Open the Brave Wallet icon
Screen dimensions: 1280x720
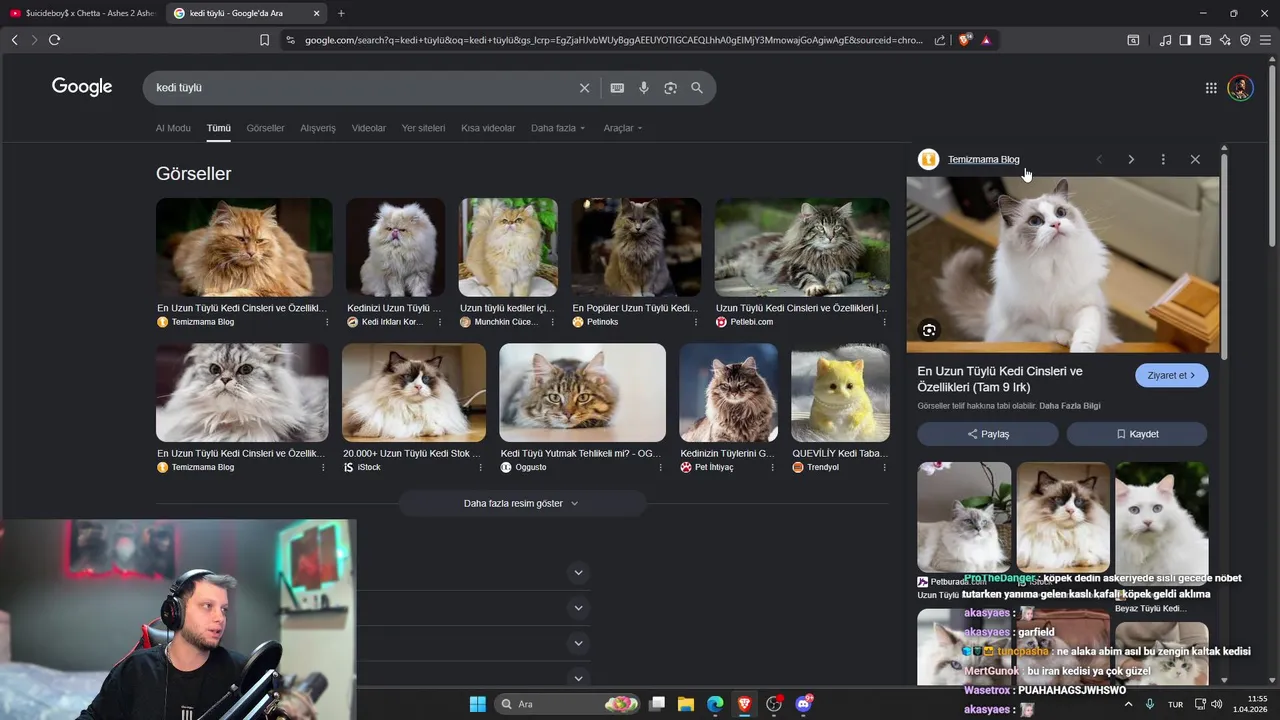click(1205, 40)
